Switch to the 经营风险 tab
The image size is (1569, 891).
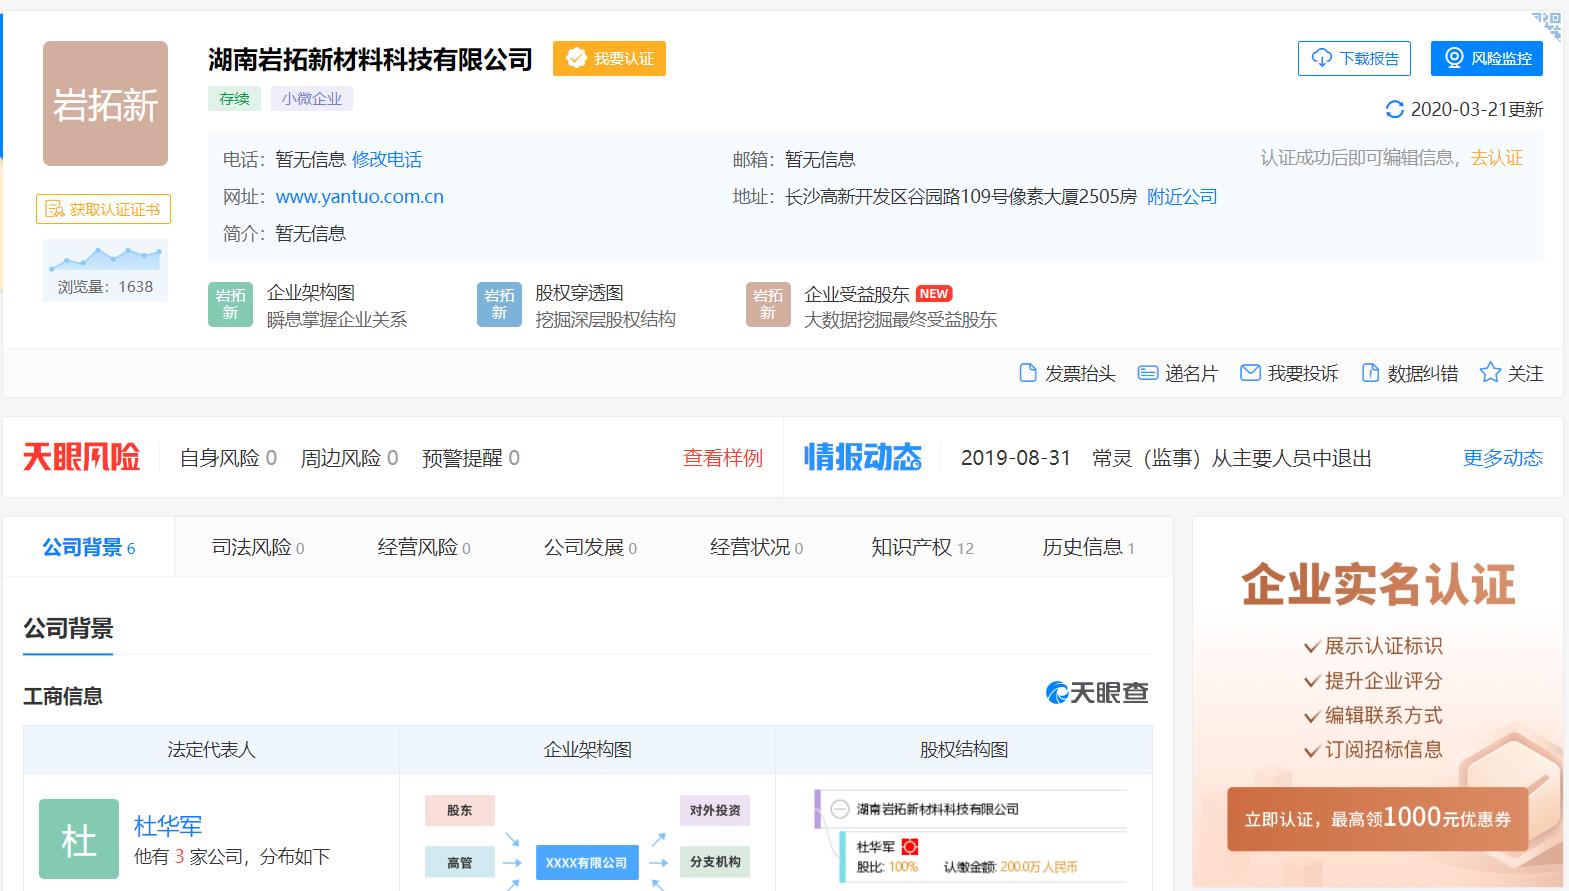point(424,547)
